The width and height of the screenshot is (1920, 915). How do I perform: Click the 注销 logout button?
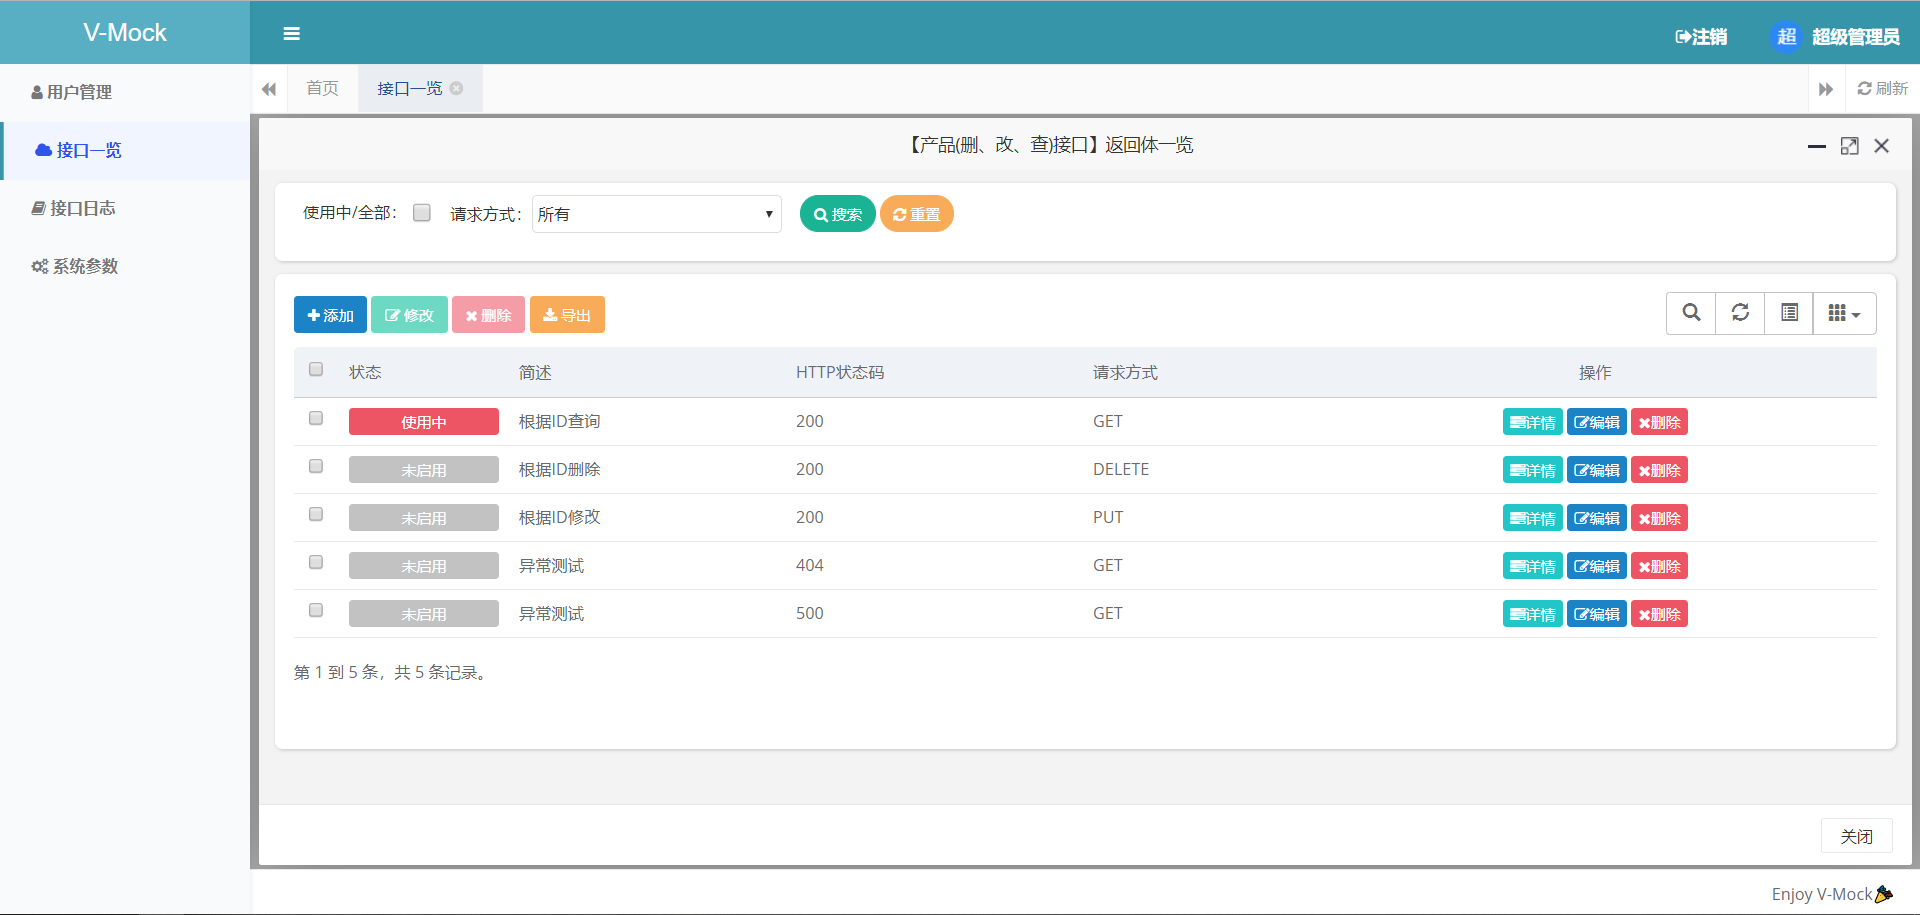pyautogui.click(x=1701, y=37)
